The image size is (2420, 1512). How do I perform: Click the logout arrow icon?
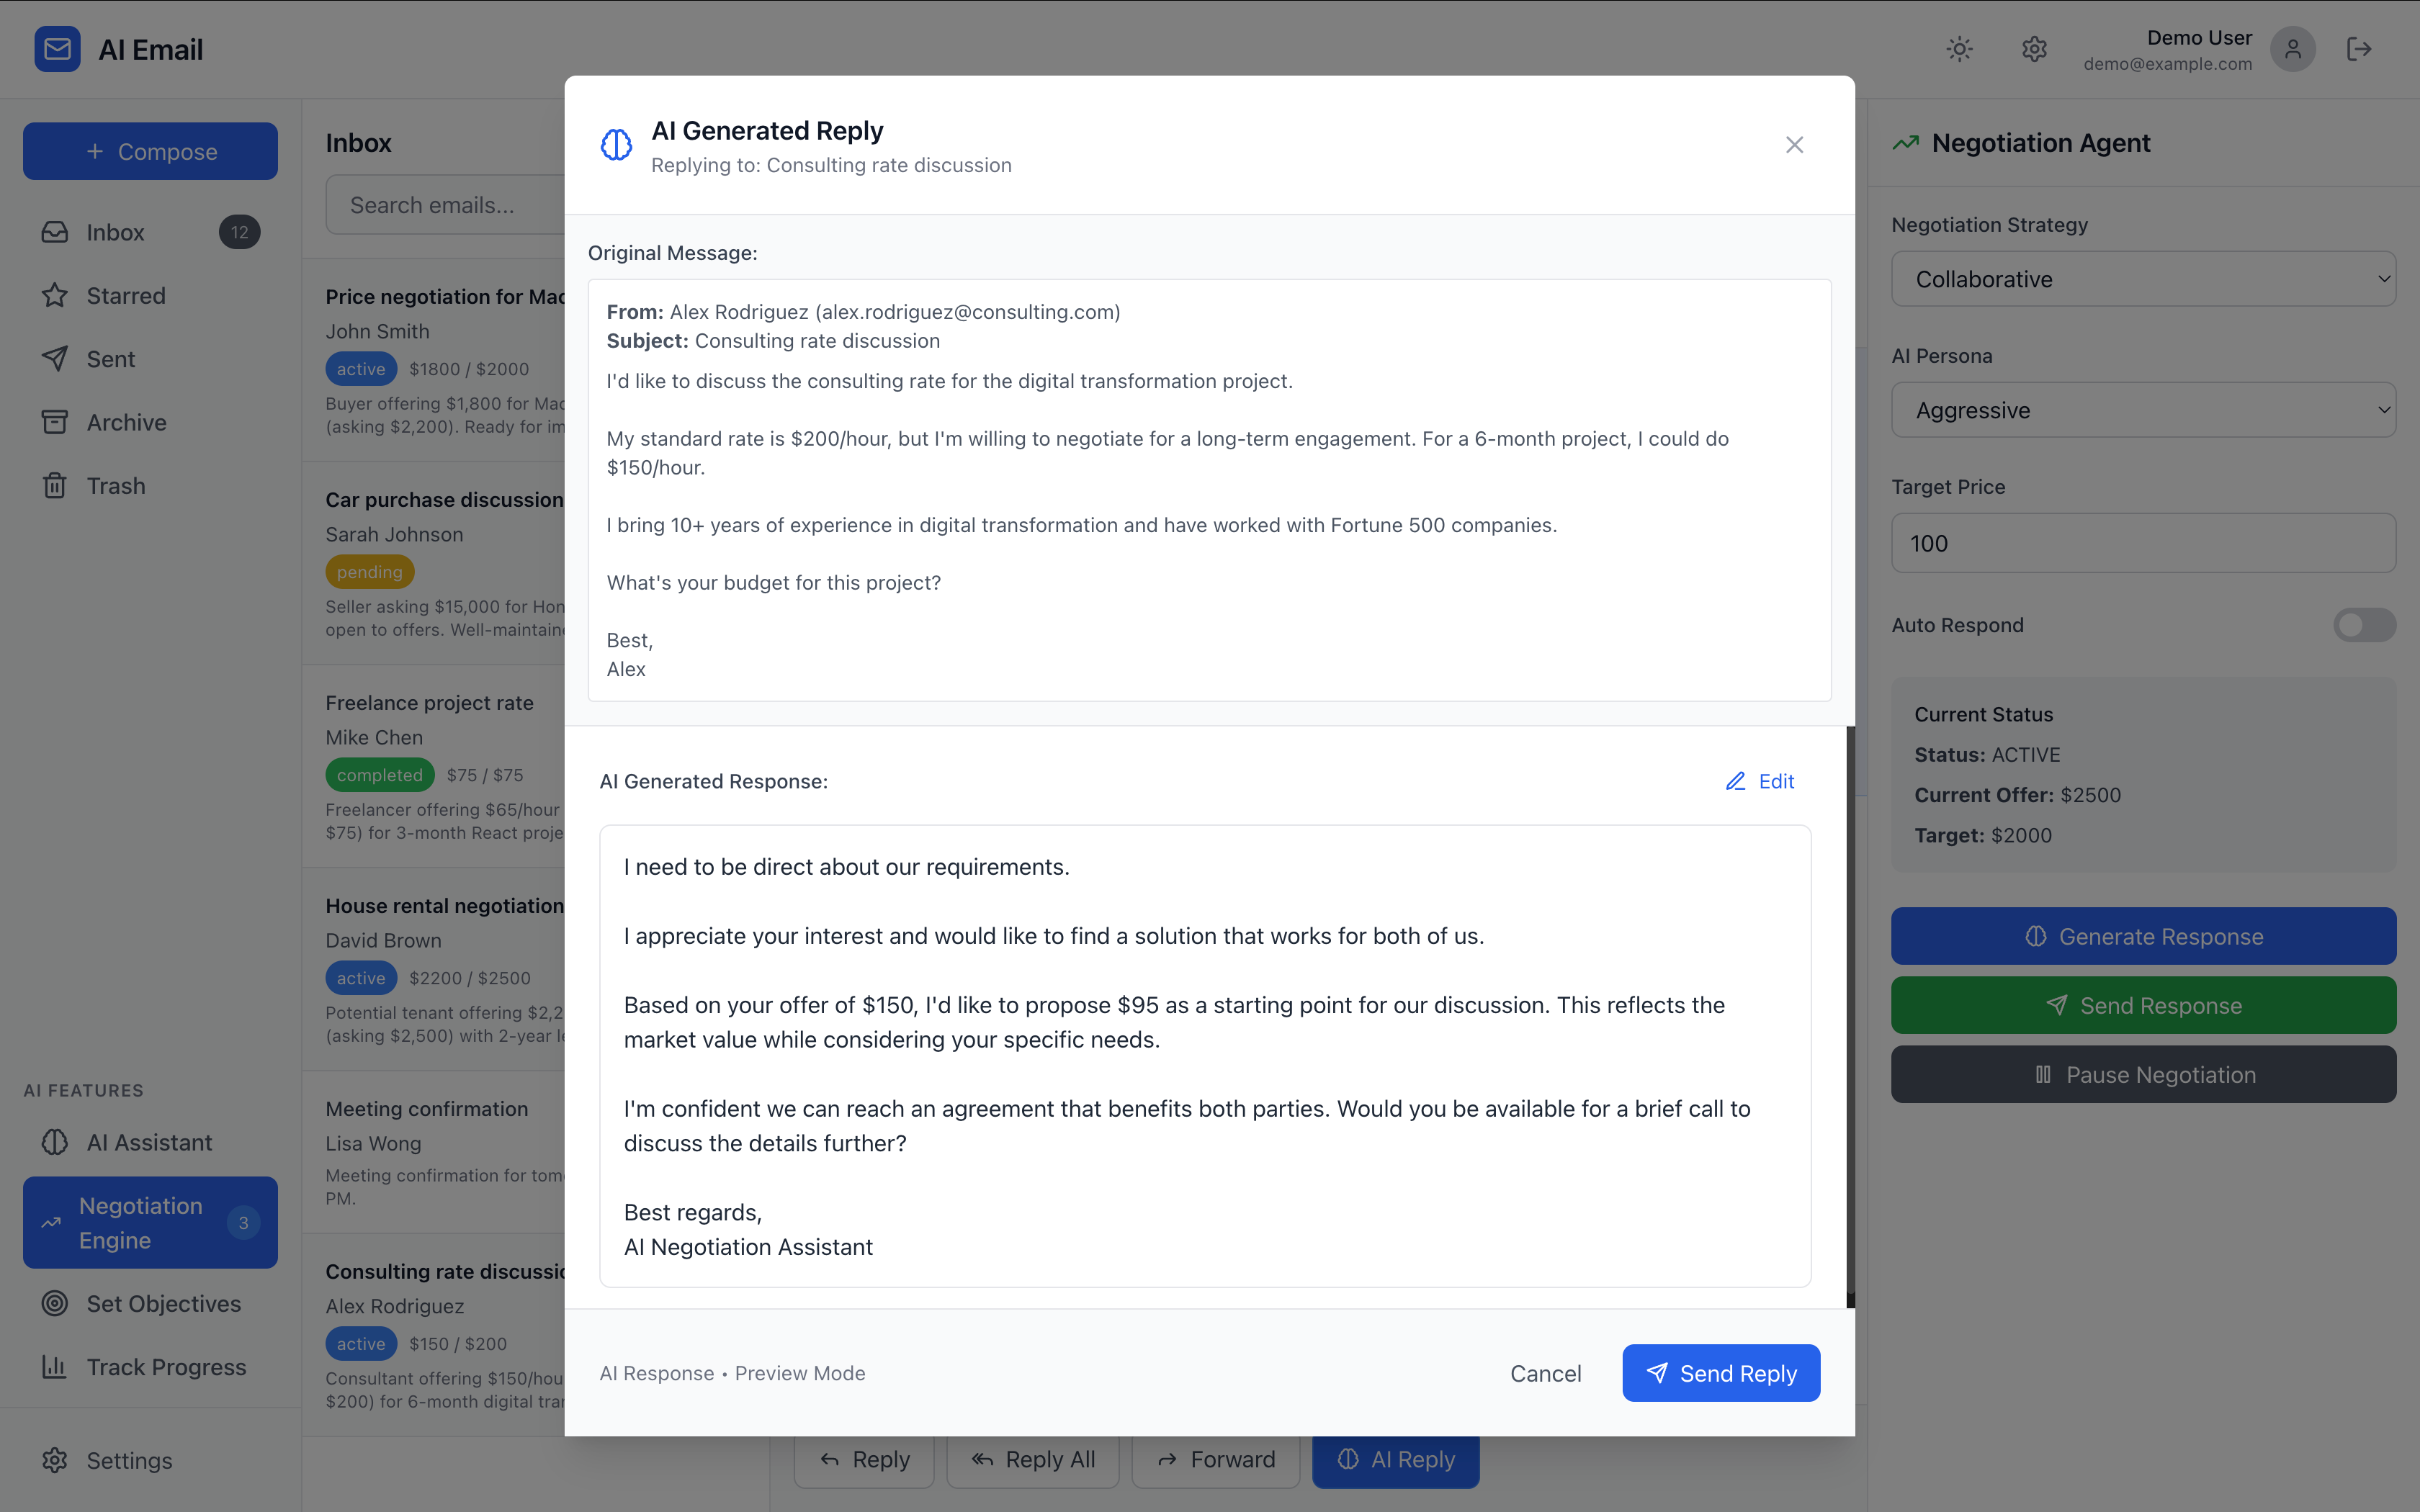click(2359, 49)
